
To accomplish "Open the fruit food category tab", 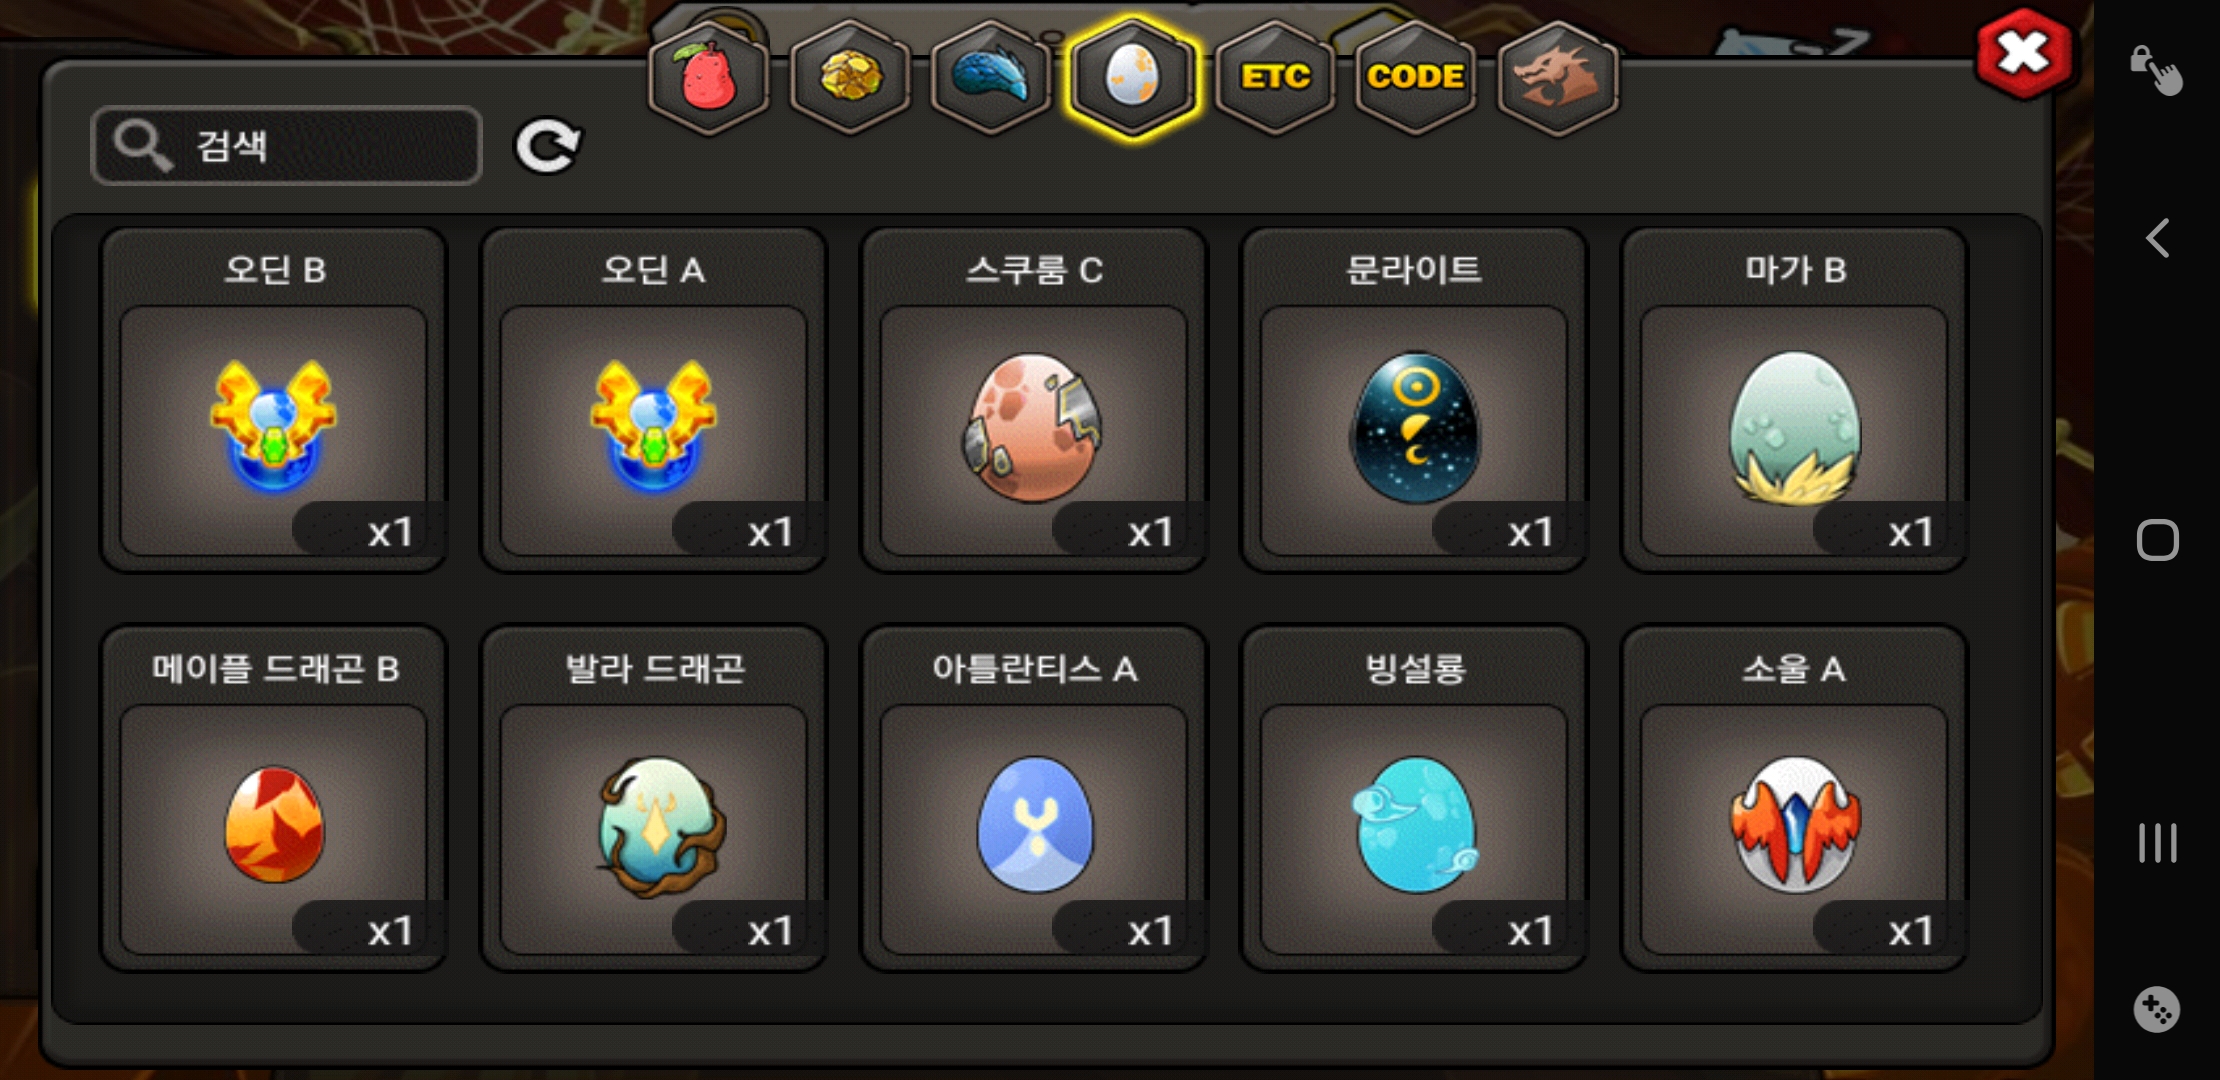I will 708,78.
